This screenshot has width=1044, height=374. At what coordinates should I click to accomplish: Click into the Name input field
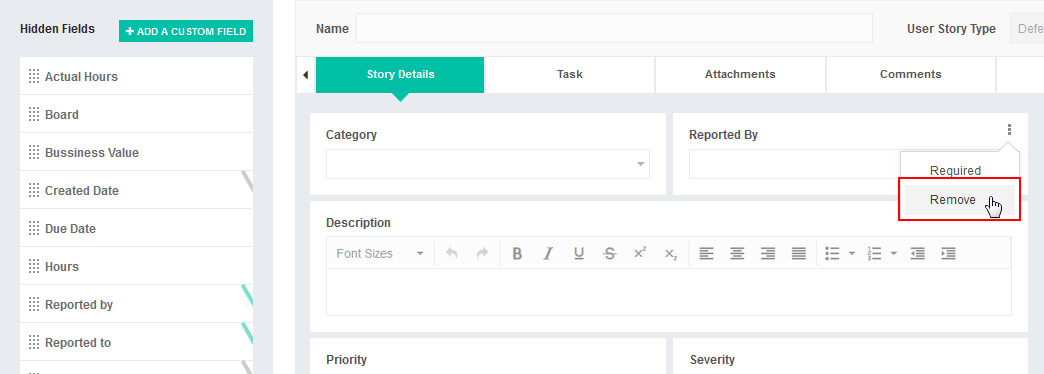coord(614,29)
